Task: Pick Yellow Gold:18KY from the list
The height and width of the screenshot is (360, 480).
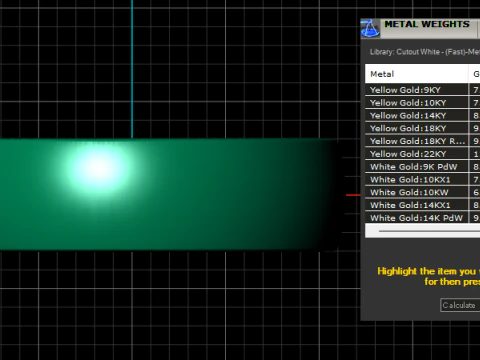Action: click(x=423, y=128)
